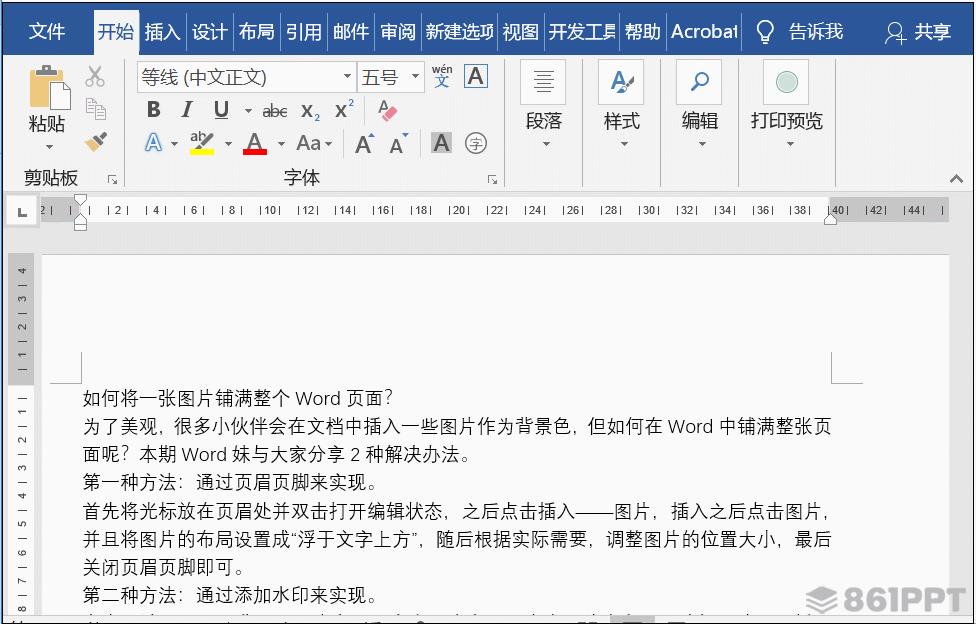The image size is (976, 624).
Task: Toggle italic formatting
Action: point(187,110)
